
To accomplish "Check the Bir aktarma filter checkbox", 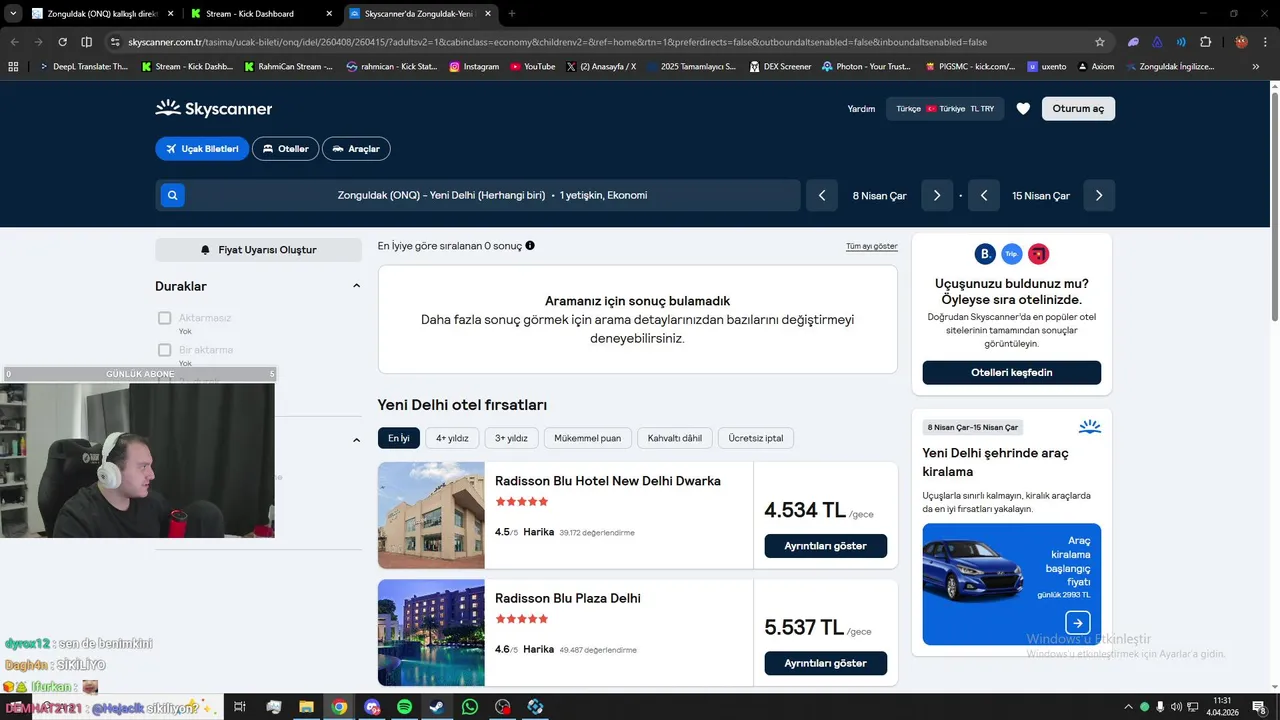I will [165, 350].
